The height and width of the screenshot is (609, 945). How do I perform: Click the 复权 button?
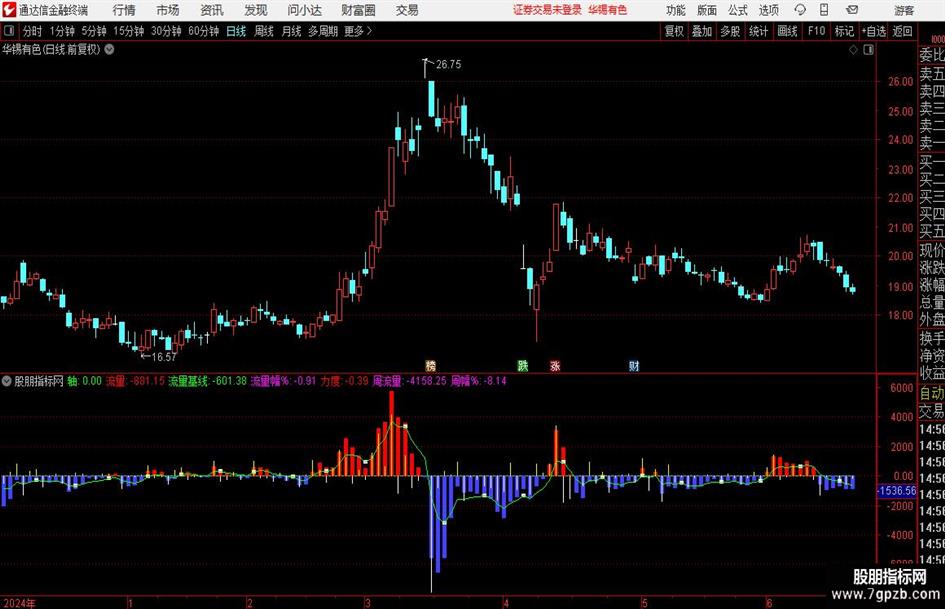674,31
